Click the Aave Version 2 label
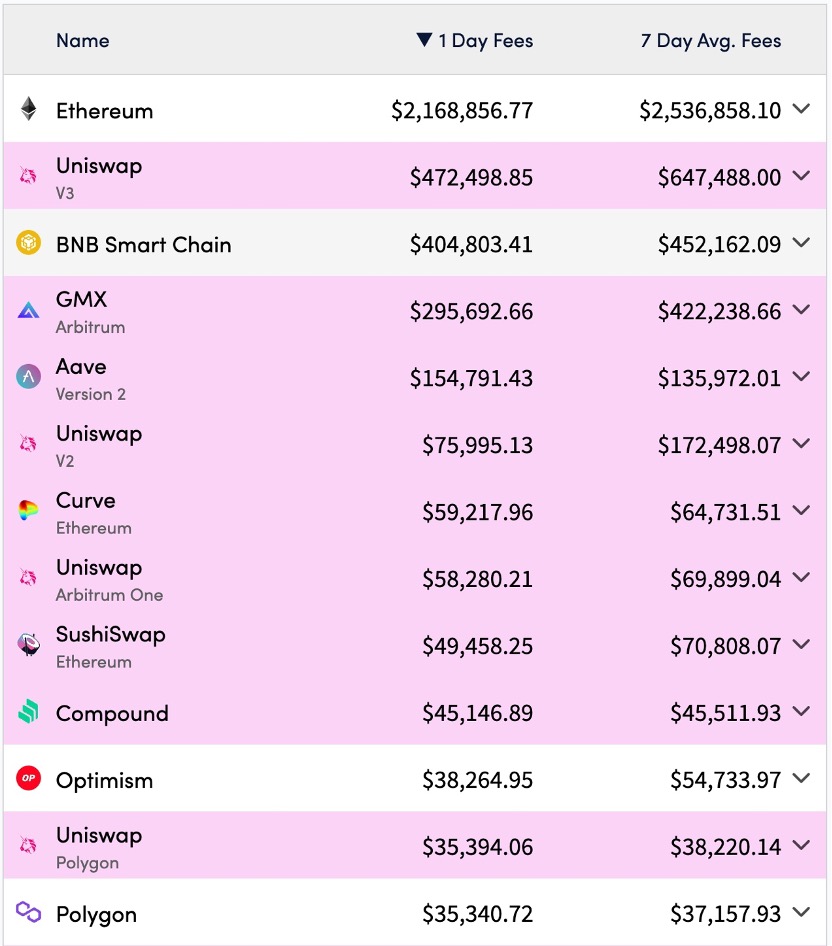832x946 pixels. click(x=90, y=395)
